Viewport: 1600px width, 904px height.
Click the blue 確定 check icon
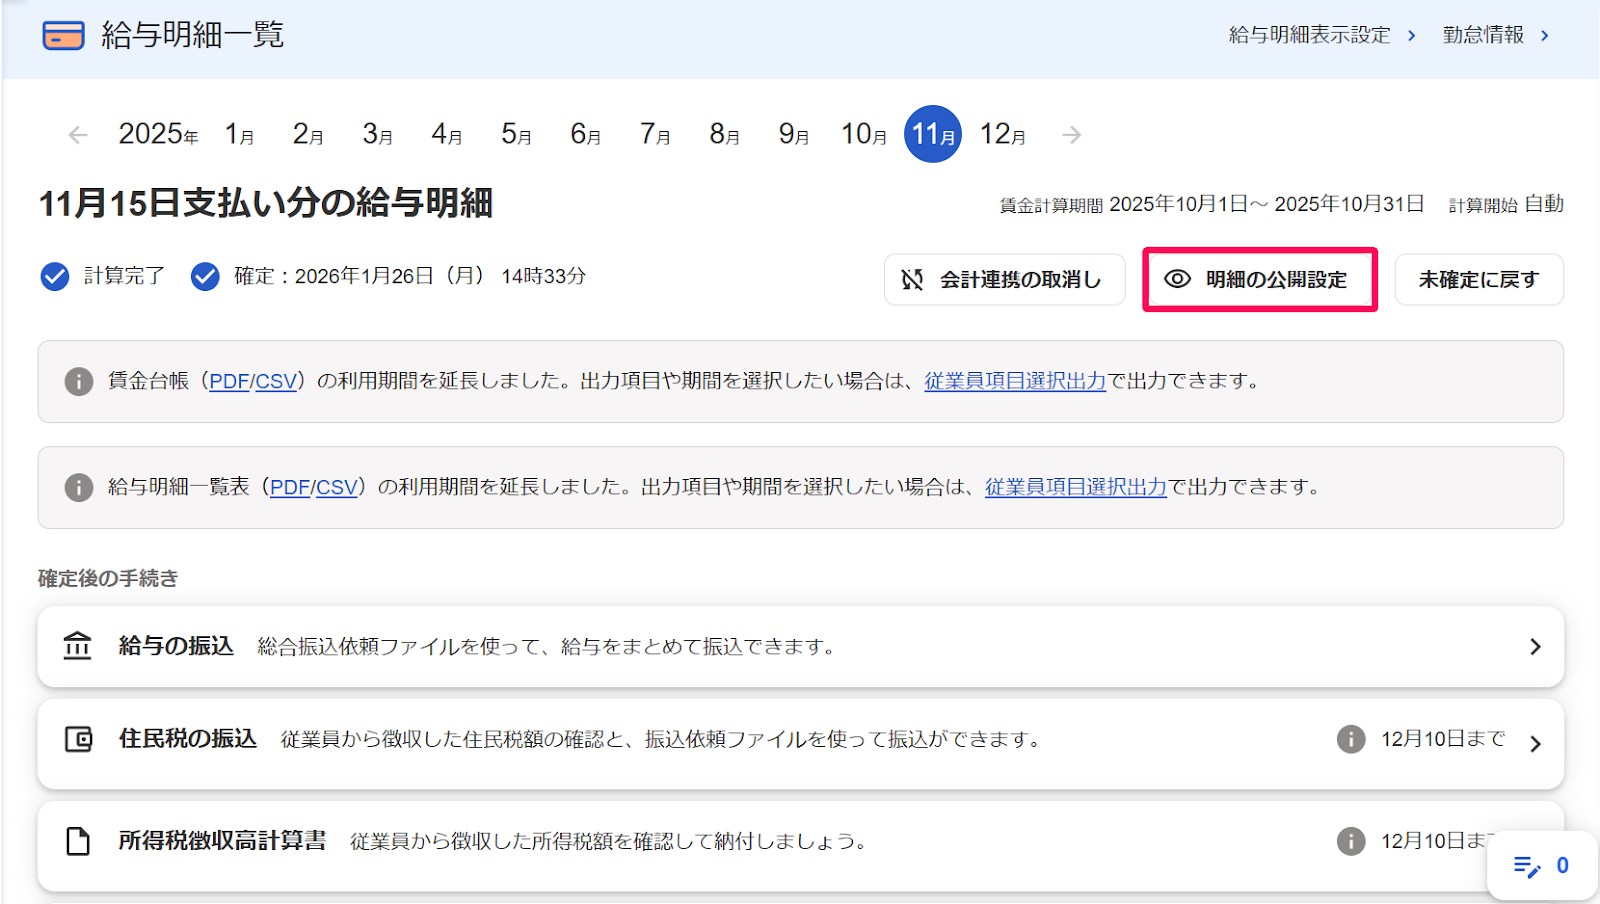pyautogui.click(x=205, y=276)
